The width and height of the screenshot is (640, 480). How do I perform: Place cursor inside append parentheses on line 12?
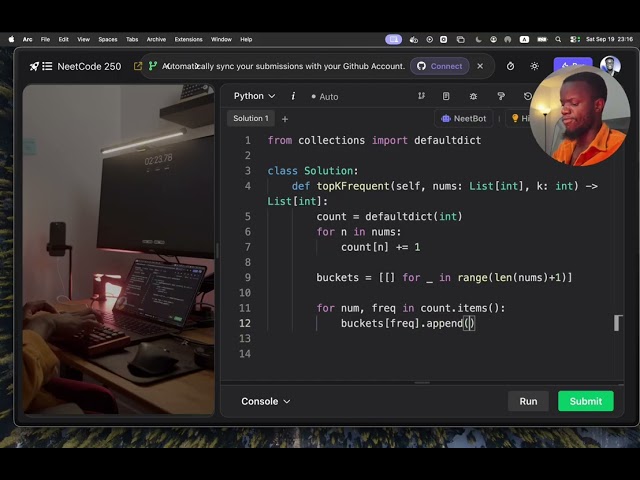pyautogui.click(x=469, y=323)
